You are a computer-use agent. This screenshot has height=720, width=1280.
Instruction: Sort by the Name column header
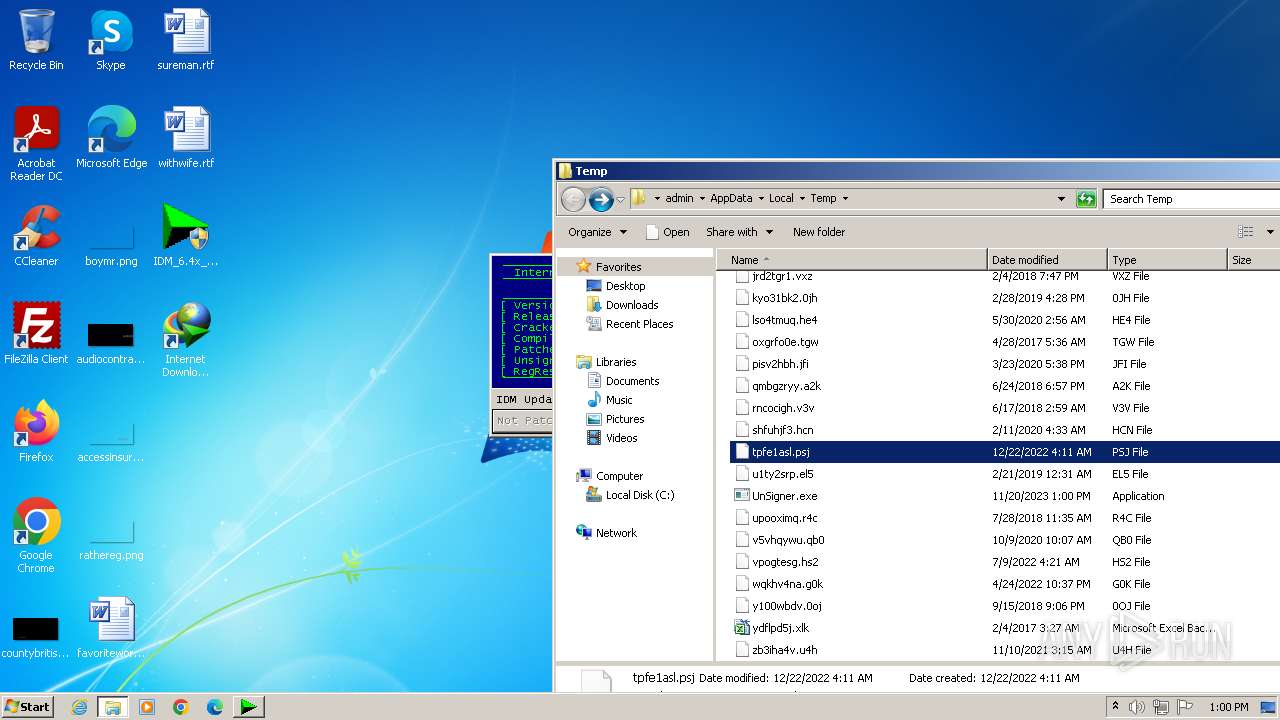click(852, 260)
